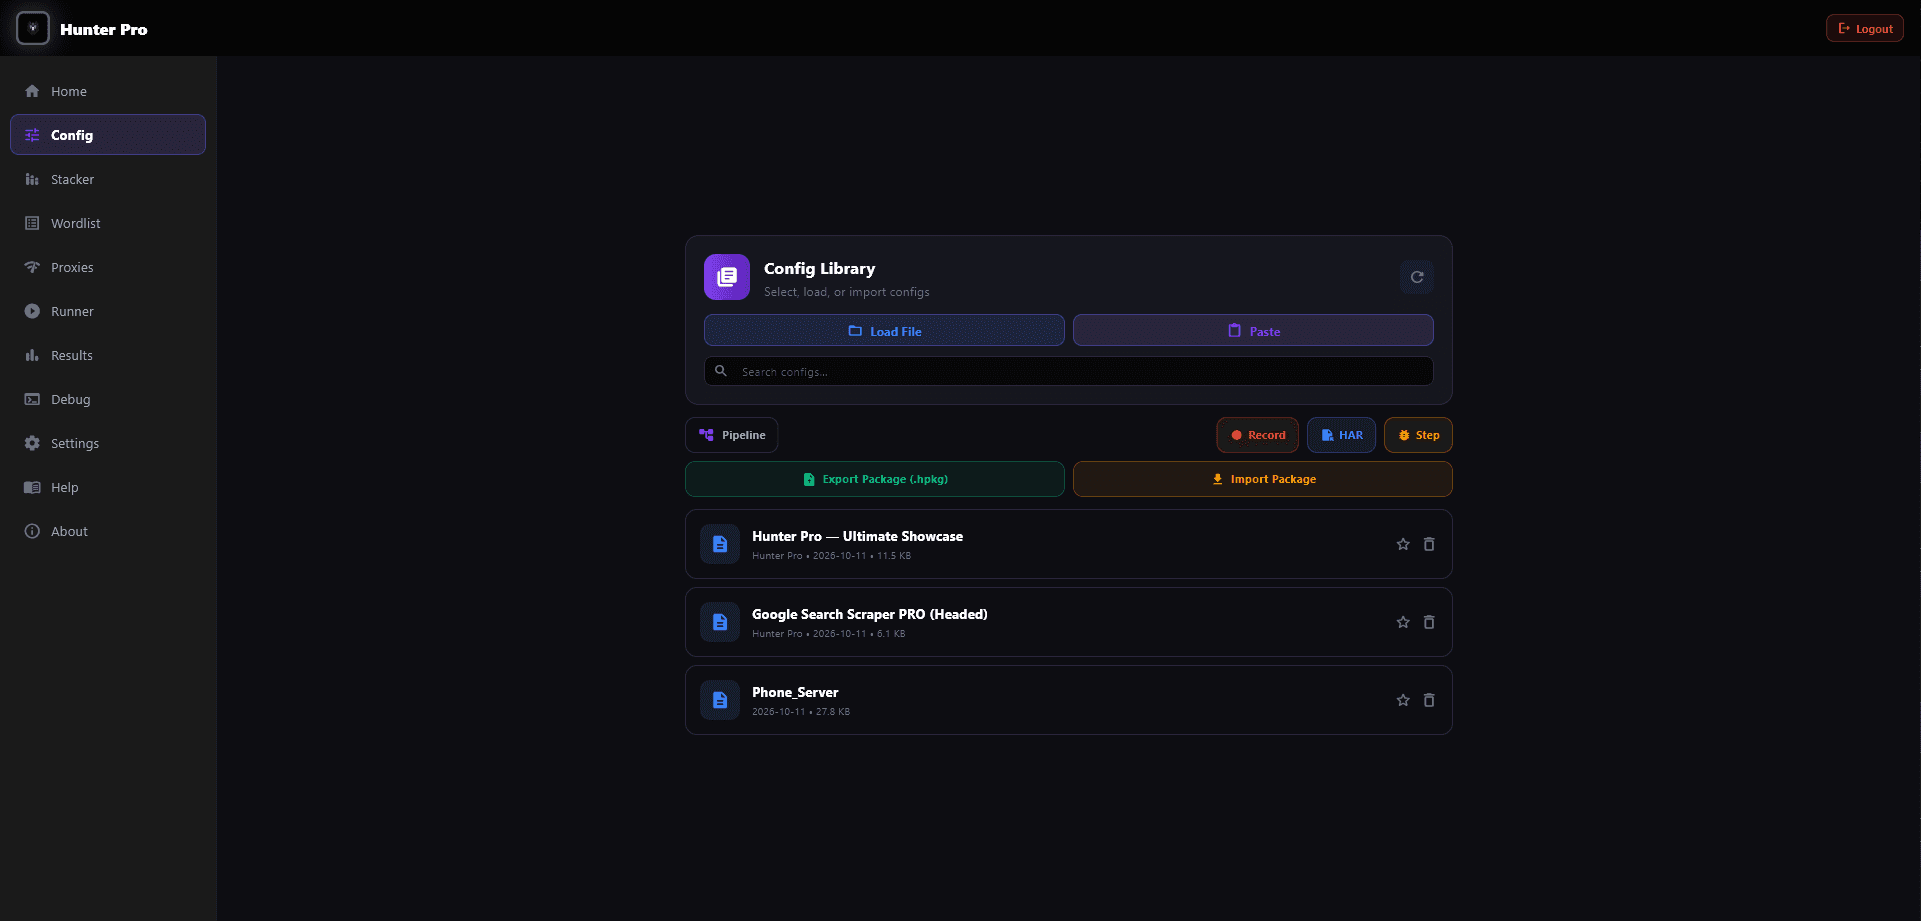Click the Hunter Pro title text
1921x921 pixels.
104,29
